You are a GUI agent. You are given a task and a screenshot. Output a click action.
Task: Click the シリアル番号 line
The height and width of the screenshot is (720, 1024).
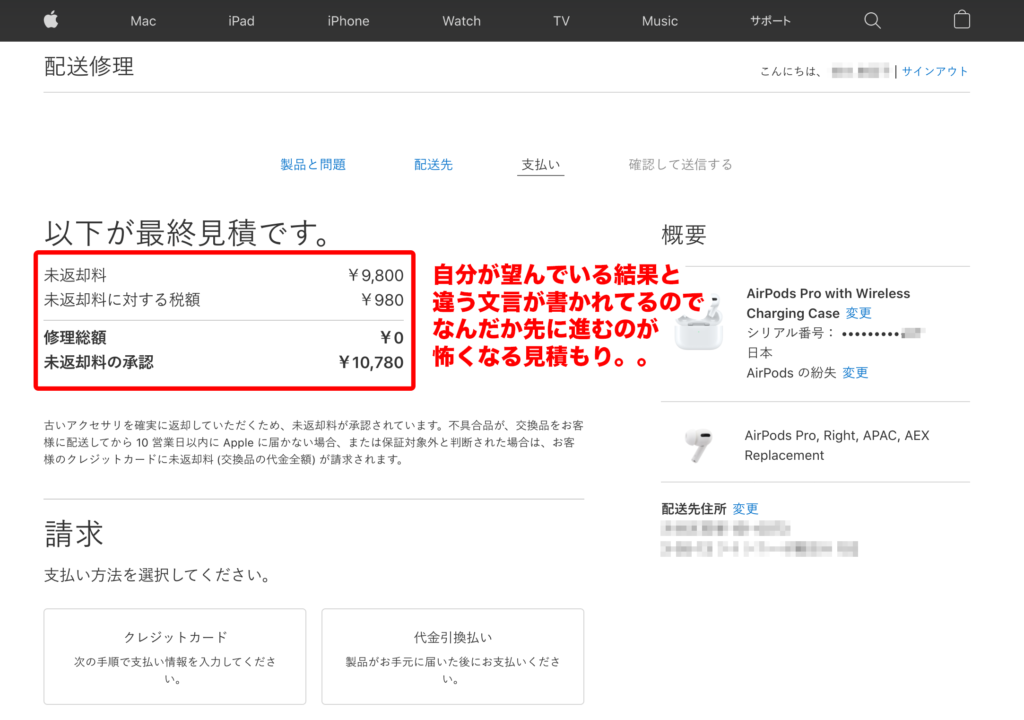tap(835, 333)
